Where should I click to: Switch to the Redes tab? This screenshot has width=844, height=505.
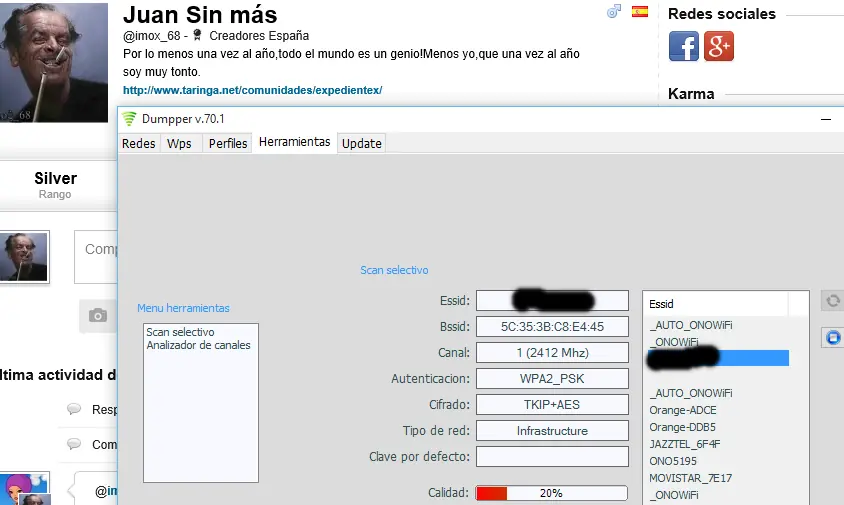click(x=138, y=144)
